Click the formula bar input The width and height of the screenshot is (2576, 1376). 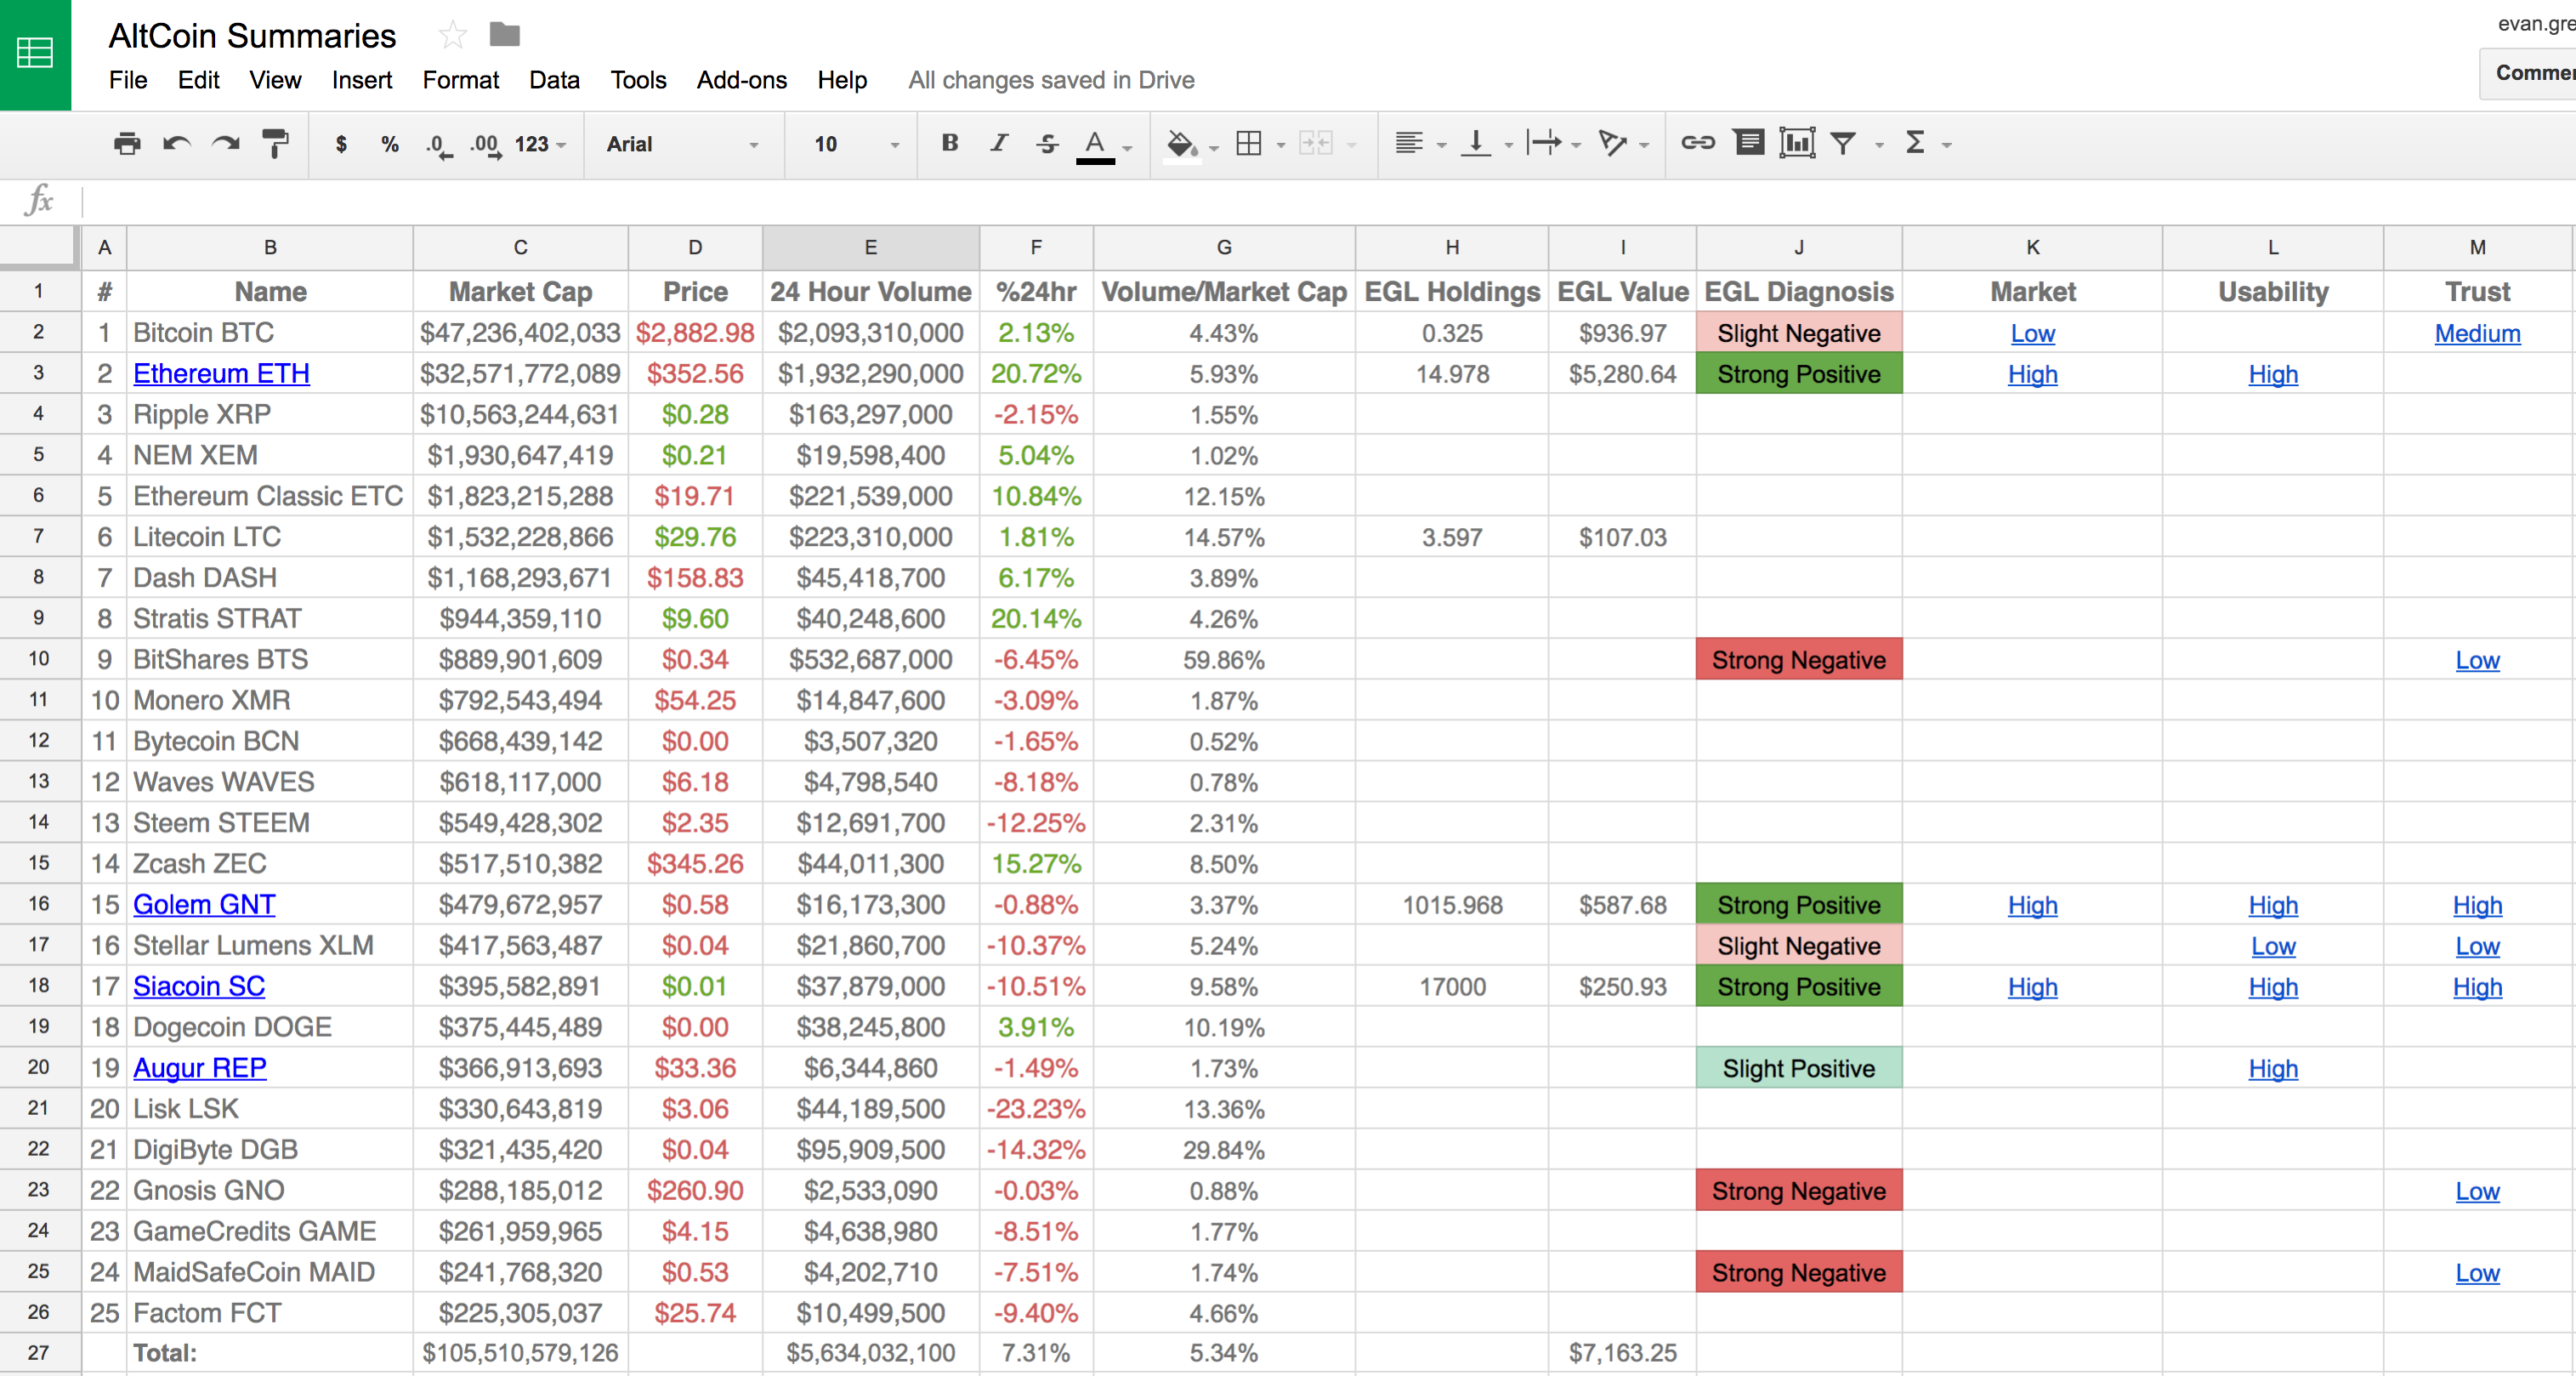click(x=1328, y=201)
